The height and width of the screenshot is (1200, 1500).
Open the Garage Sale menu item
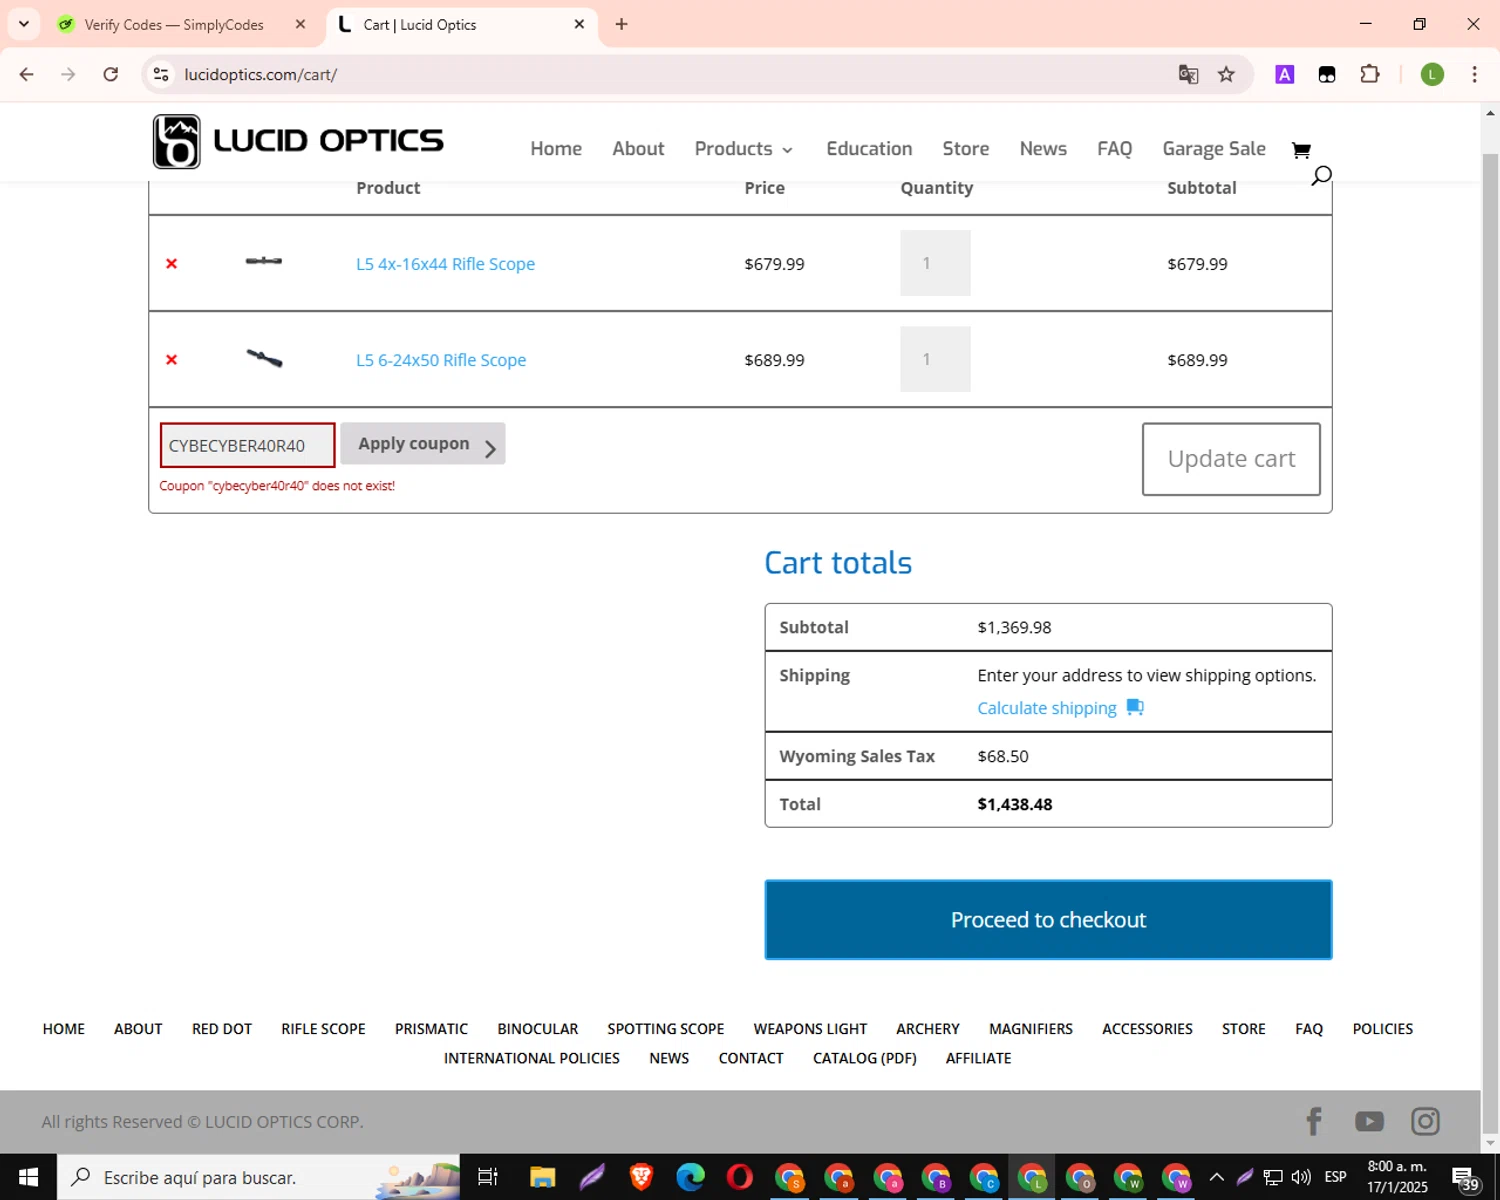[x=1214, y=149]
